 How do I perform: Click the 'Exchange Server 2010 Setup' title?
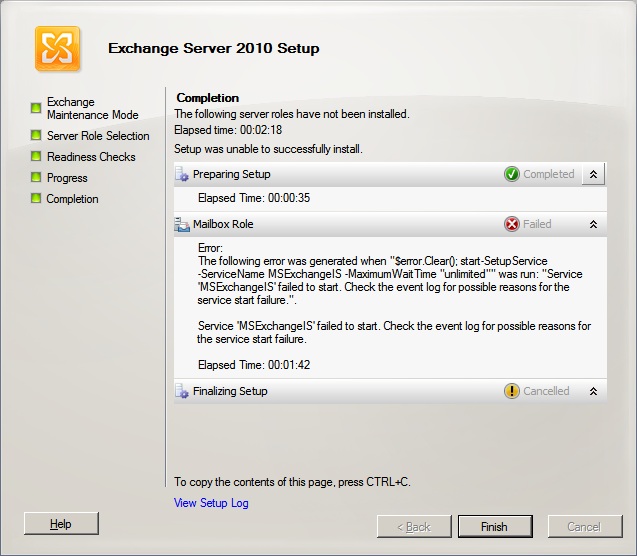(214, 48)
